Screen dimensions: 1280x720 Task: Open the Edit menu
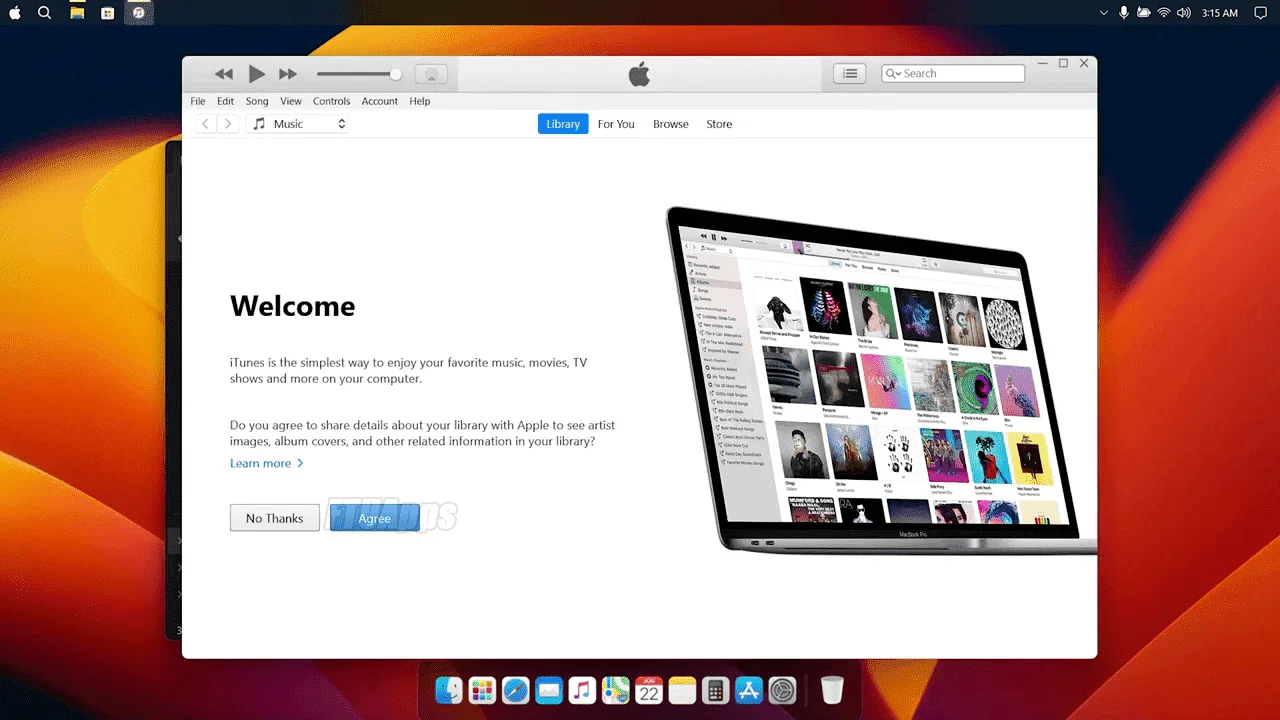[226, 101]
